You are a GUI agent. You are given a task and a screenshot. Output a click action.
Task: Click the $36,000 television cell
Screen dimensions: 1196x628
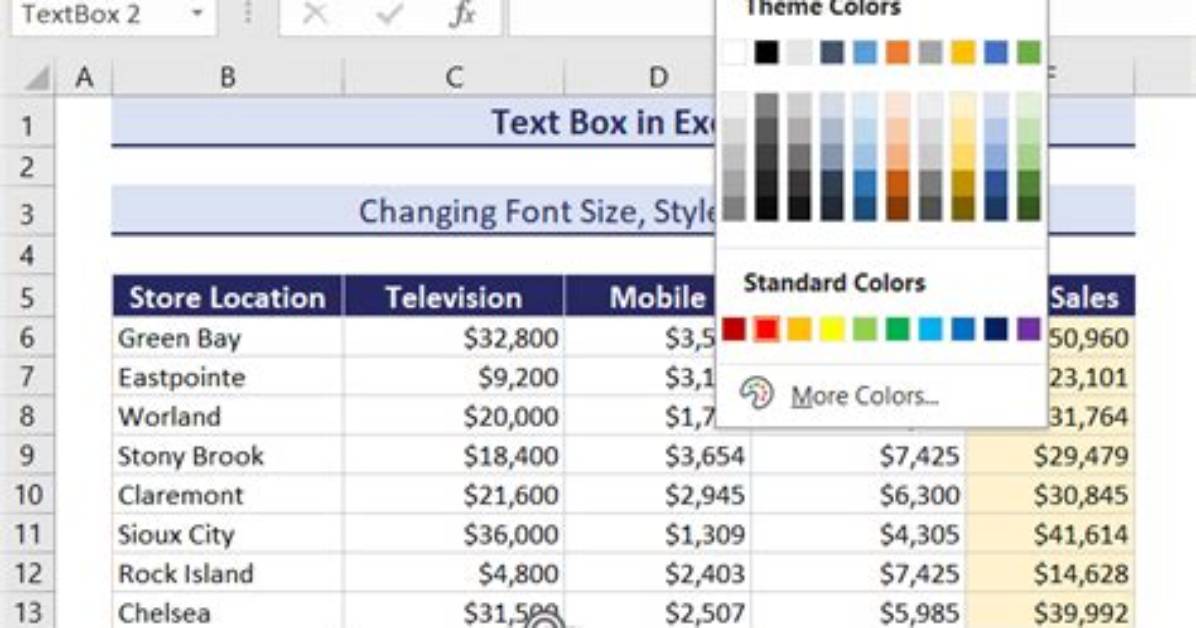click(x=454, y=534)
